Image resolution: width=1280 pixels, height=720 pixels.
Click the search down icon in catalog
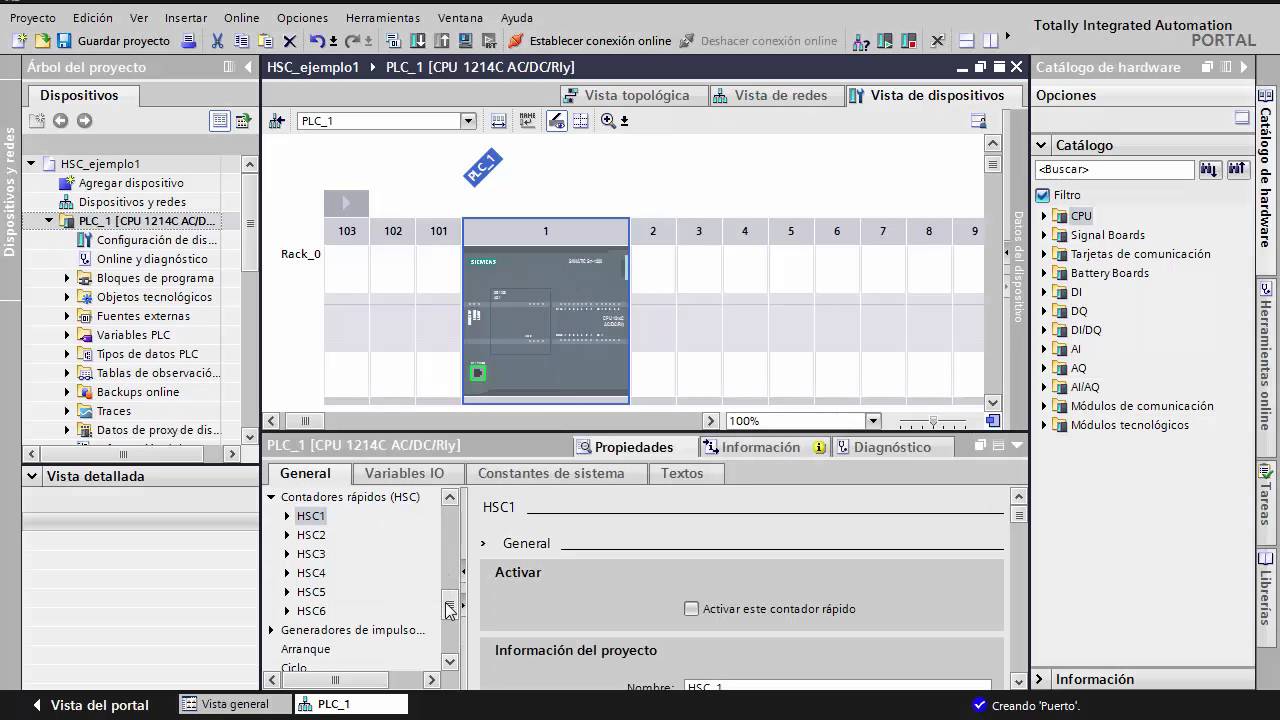pyautogui.click(x=1210, y=169)
